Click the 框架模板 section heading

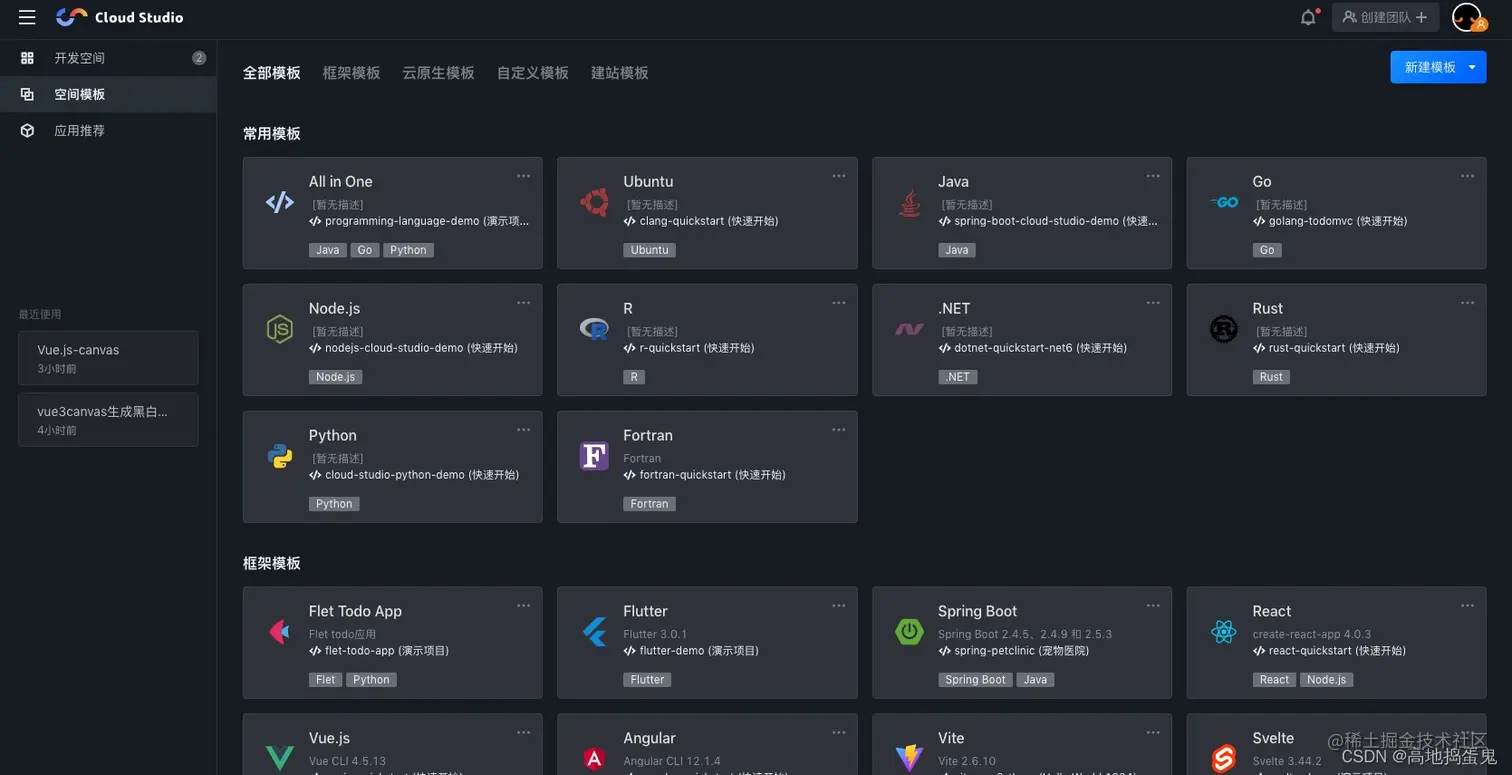272,563
